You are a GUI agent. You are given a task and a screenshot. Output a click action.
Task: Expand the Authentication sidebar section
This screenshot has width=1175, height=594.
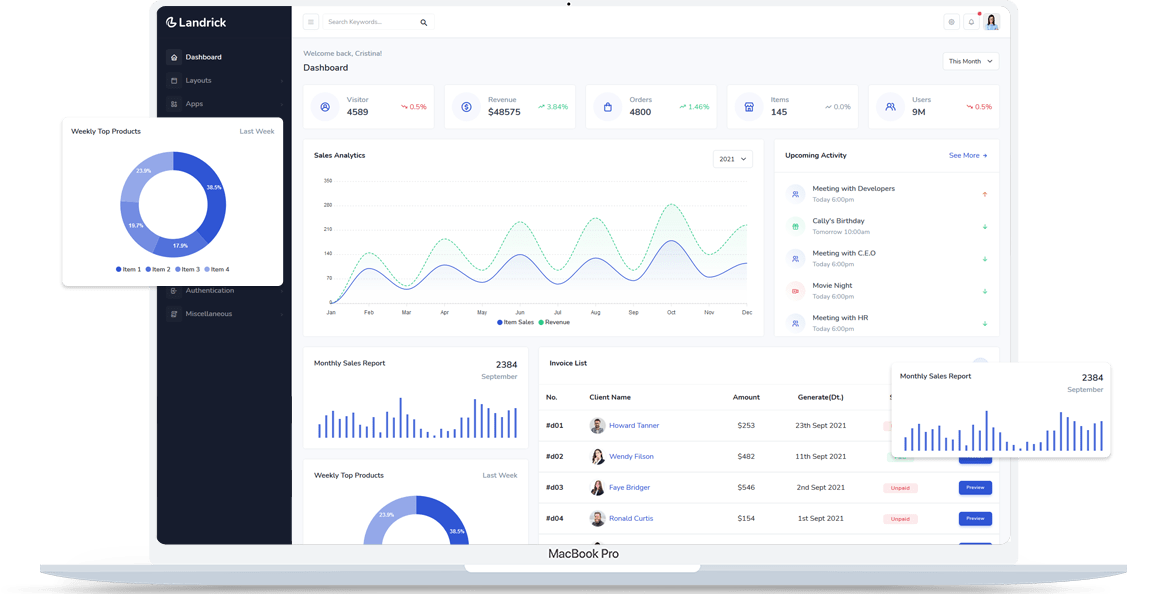(x=208, y=290)
